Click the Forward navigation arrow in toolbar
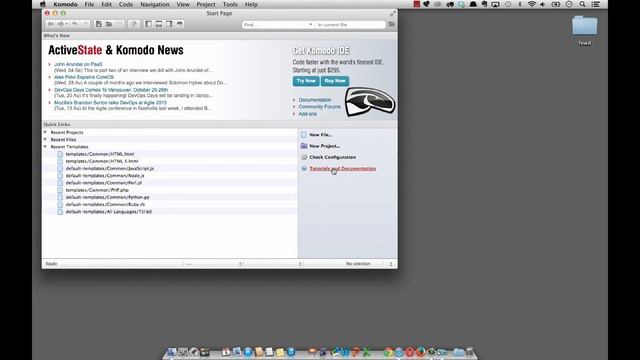The image size is (640, 360). (x=60, y=24)
